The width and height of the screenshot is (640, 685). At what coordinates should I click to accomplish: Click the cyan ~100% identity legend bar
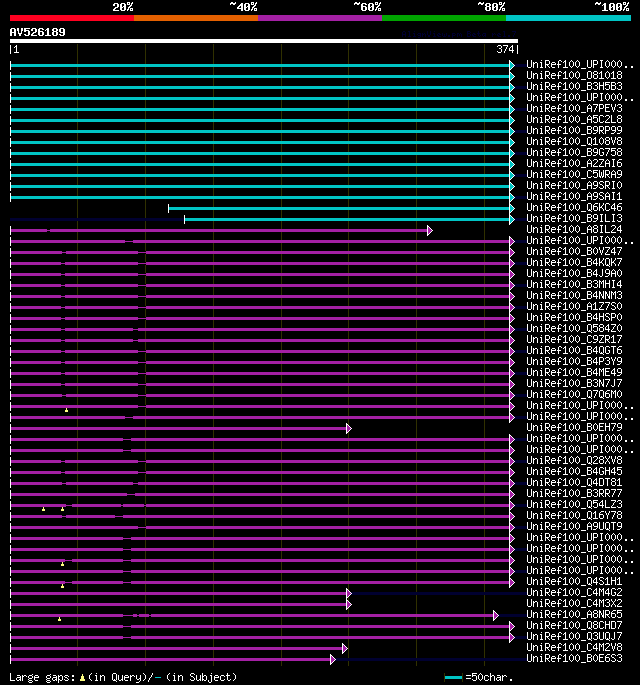point(568,18)
